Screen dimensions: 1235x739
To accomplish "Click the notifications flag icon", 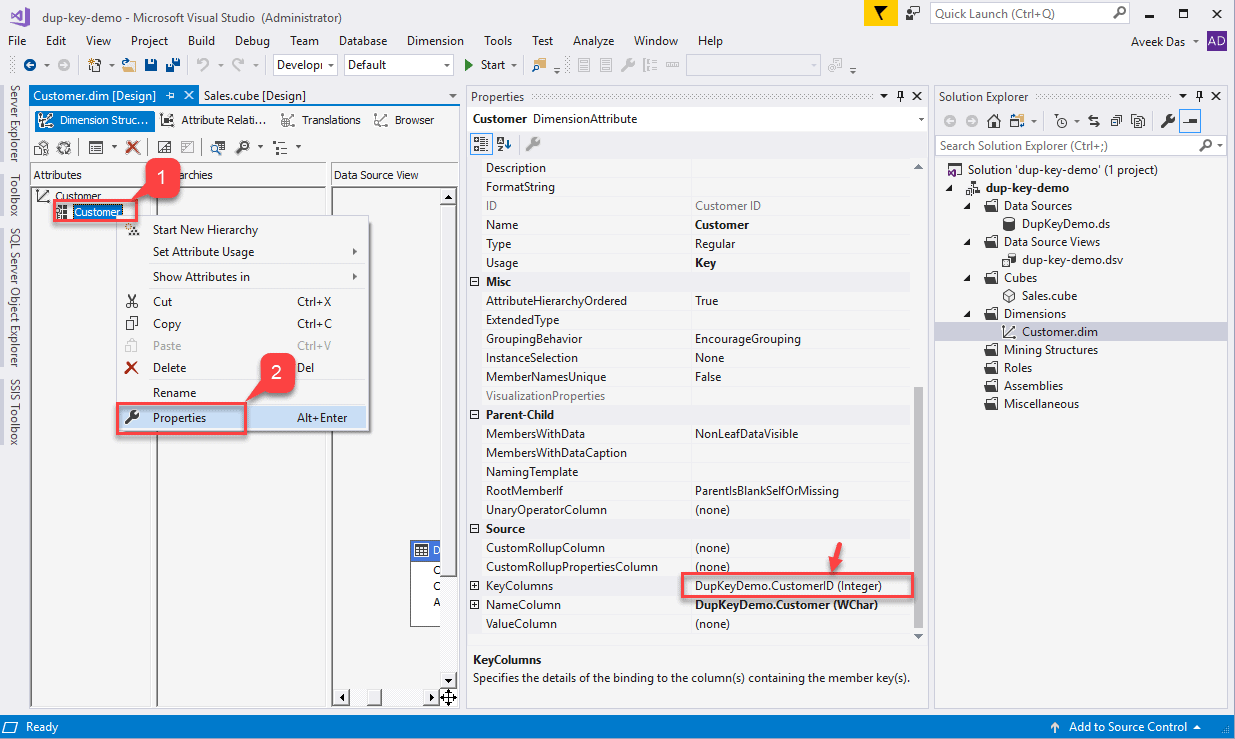I will click(880, 13).
